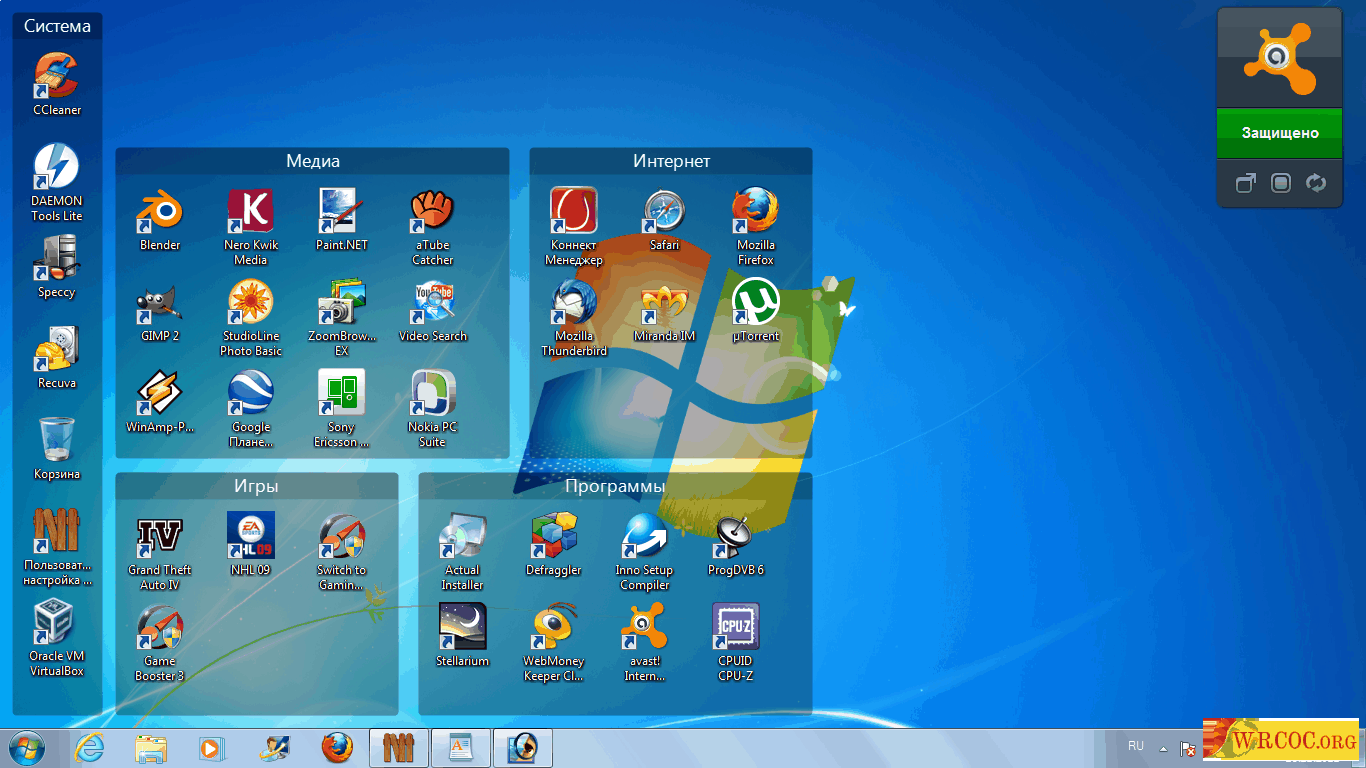Open the Safari browser shortcut
The image size is (1366, 768).
pos(664,220)
